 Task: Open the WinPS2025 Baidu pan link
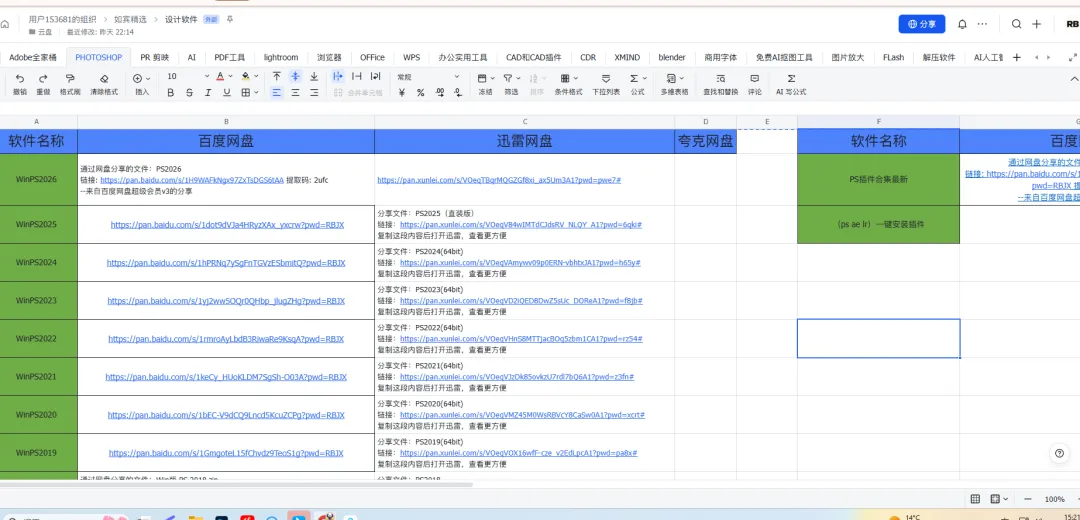[227, 225]
